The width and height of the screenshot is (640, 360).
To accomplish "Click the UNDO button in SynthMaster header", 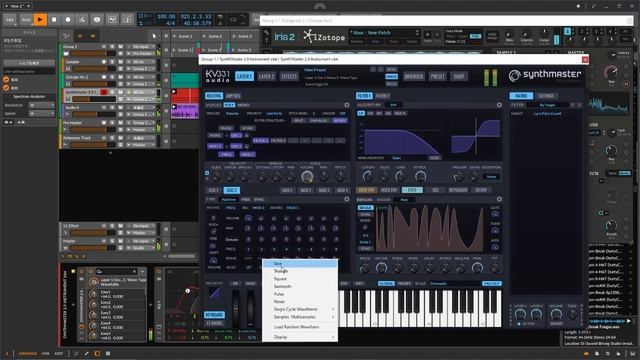I will (391, 77).
